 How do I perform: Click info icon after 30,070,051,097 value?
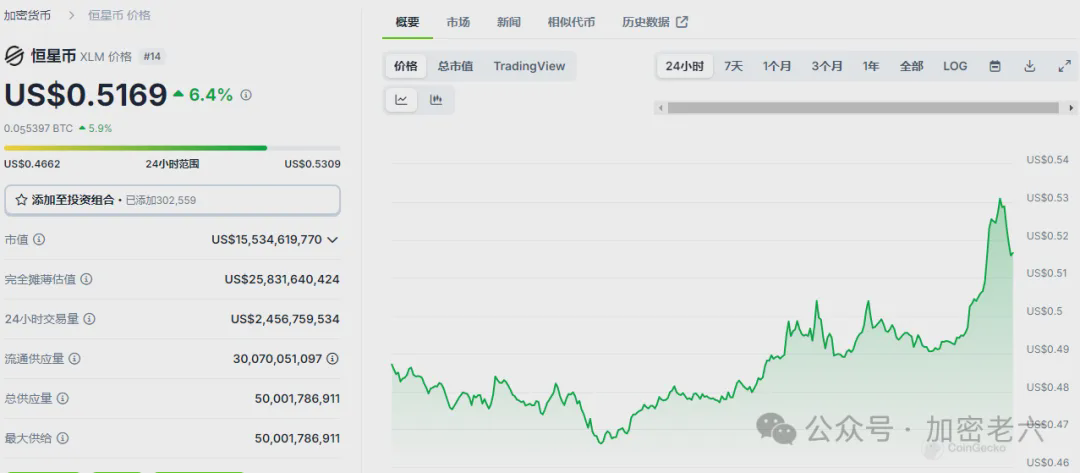(x=333, y=359)
